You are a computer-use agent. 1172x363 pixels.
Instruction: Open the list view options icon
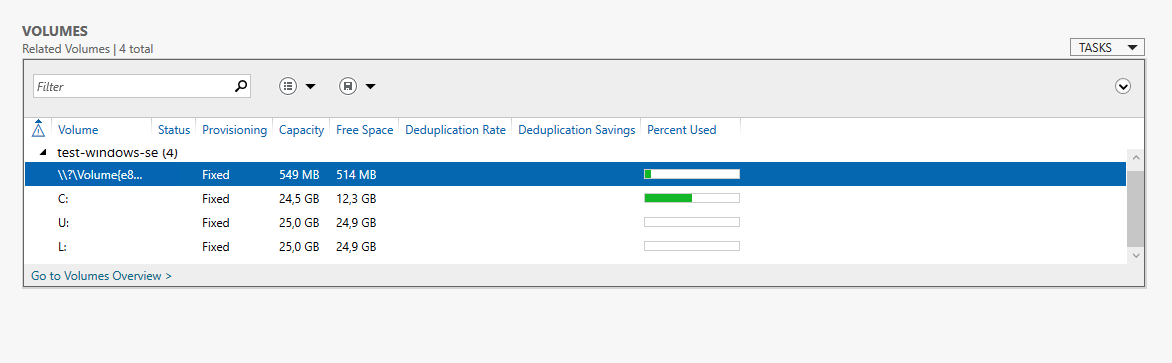pyautogui.click(x=289, y=87)
